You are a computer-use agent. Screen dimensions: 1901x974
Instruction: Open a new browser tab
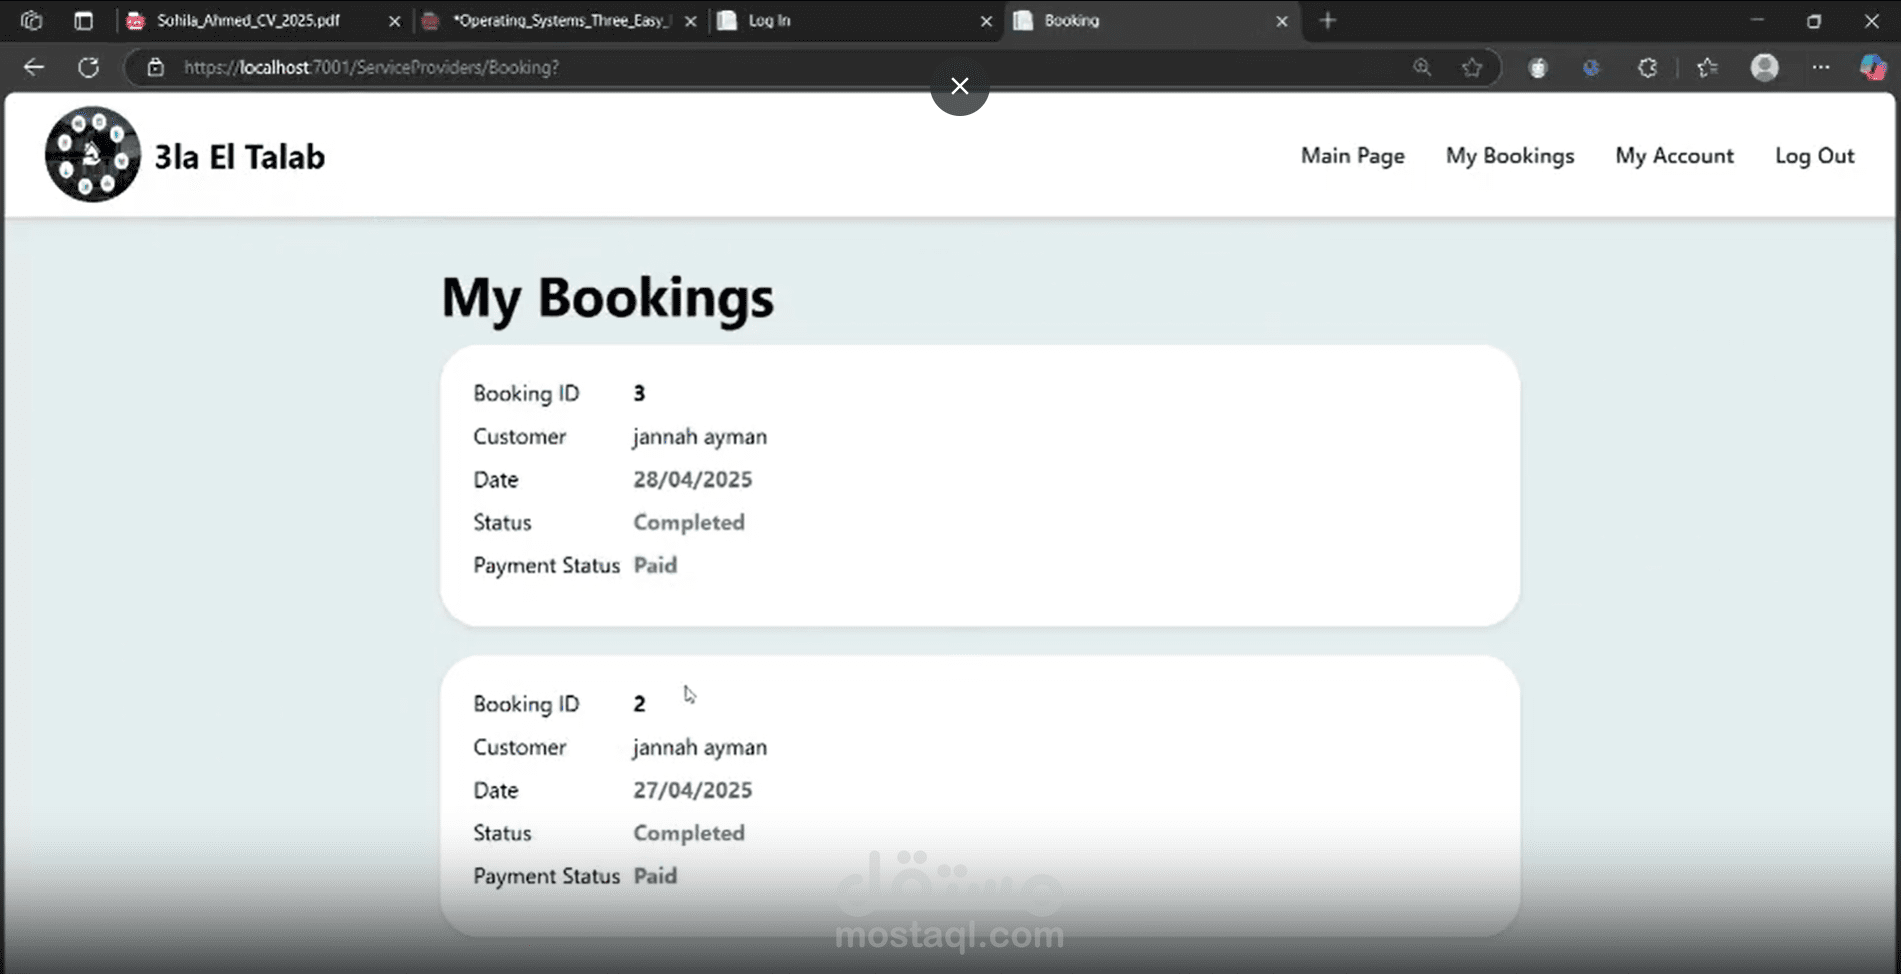click(1328, 20)
